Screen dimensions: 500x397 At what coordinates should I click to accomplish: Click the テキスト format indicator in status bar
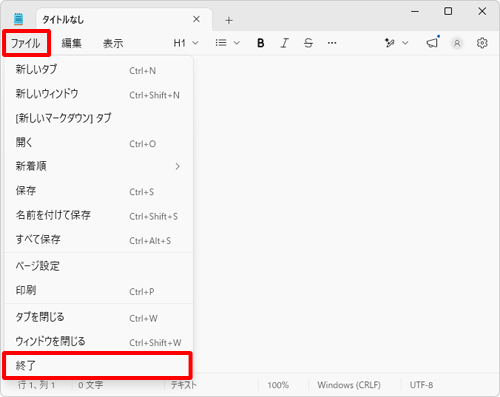184,385
